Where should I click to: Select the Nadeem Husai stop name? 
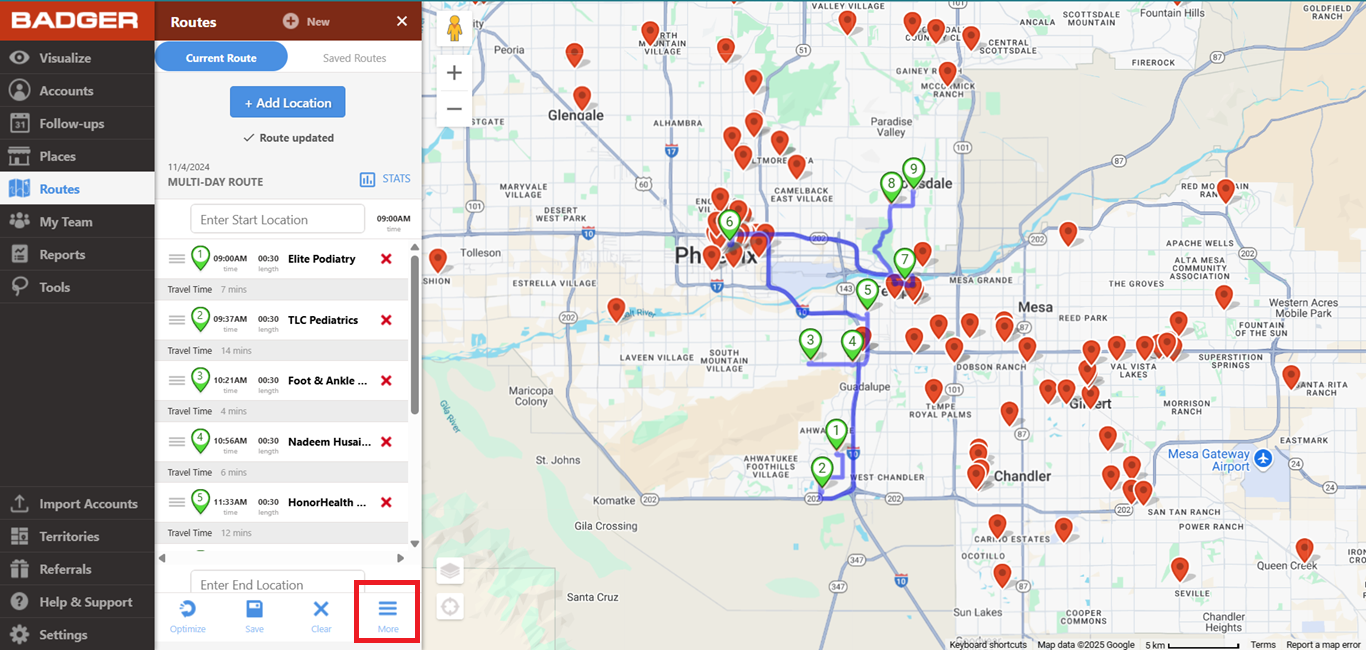tap(330, 442)
